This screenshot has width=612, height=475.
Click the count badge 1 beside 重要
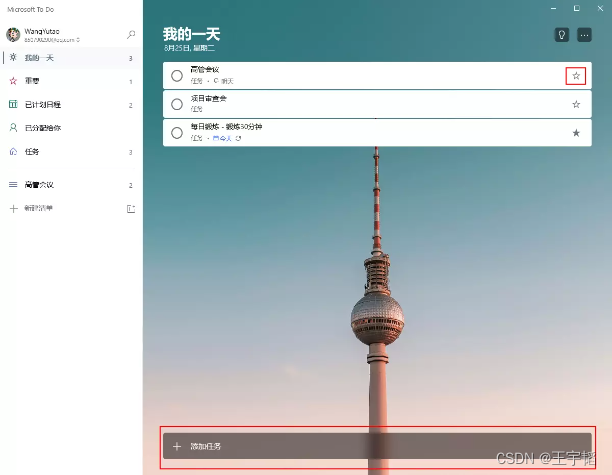coord(131,82)
